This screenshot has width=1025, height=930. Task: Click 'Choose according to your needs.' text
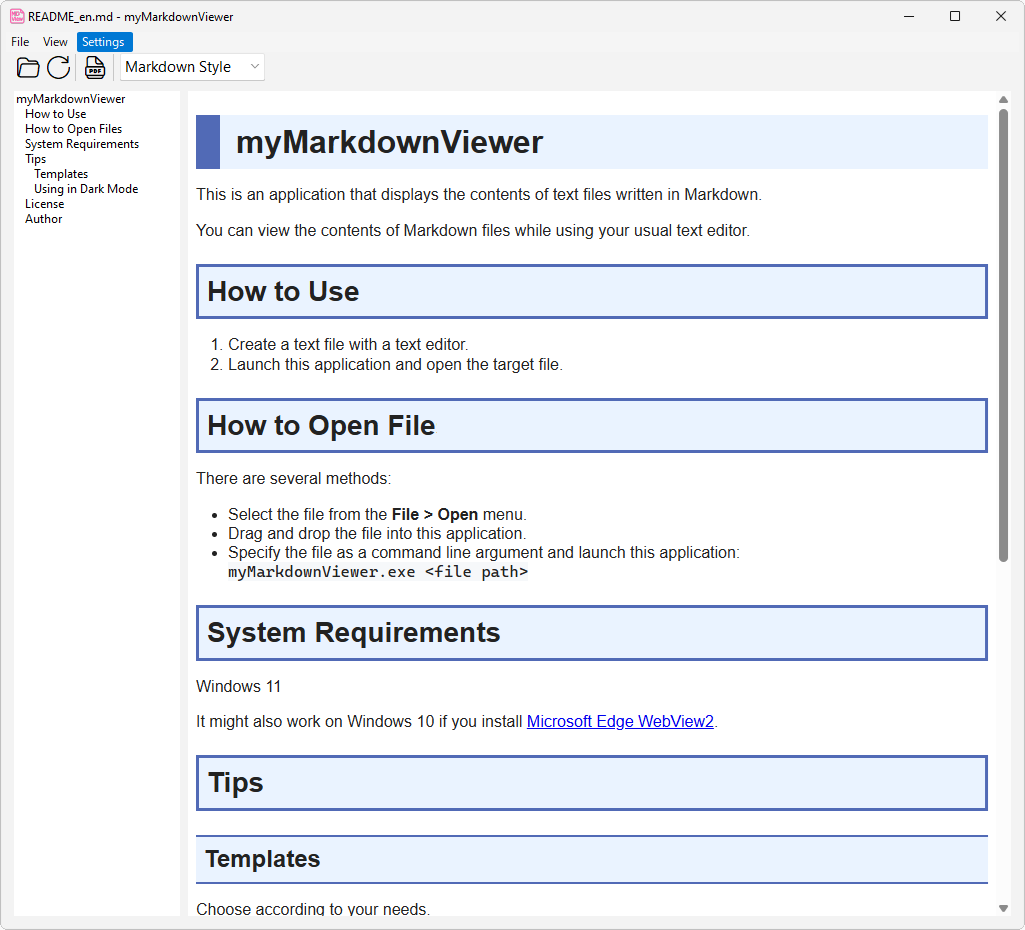point(313,908)
